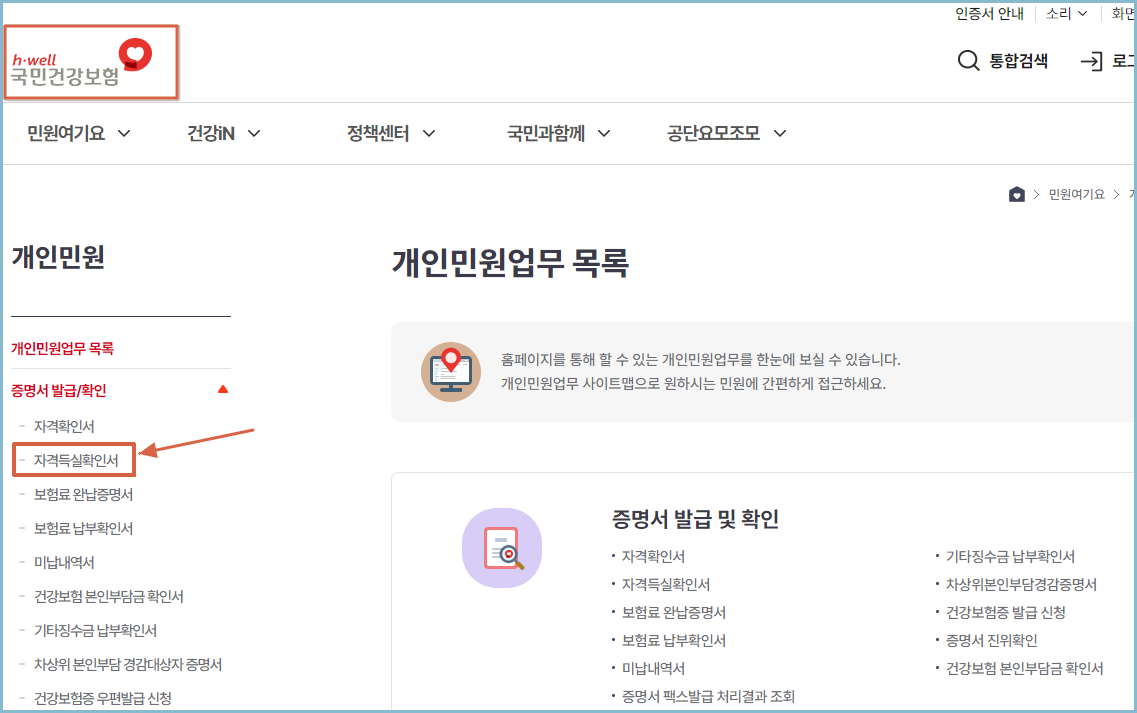Click the login arrow icon at top right

click(1092, 61)
